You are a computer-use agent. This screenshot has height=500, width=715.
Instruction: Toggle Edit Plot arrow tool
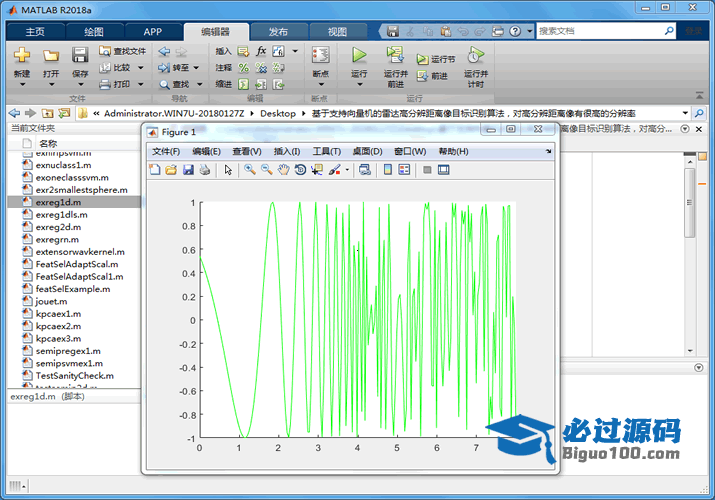coord(228,170)
